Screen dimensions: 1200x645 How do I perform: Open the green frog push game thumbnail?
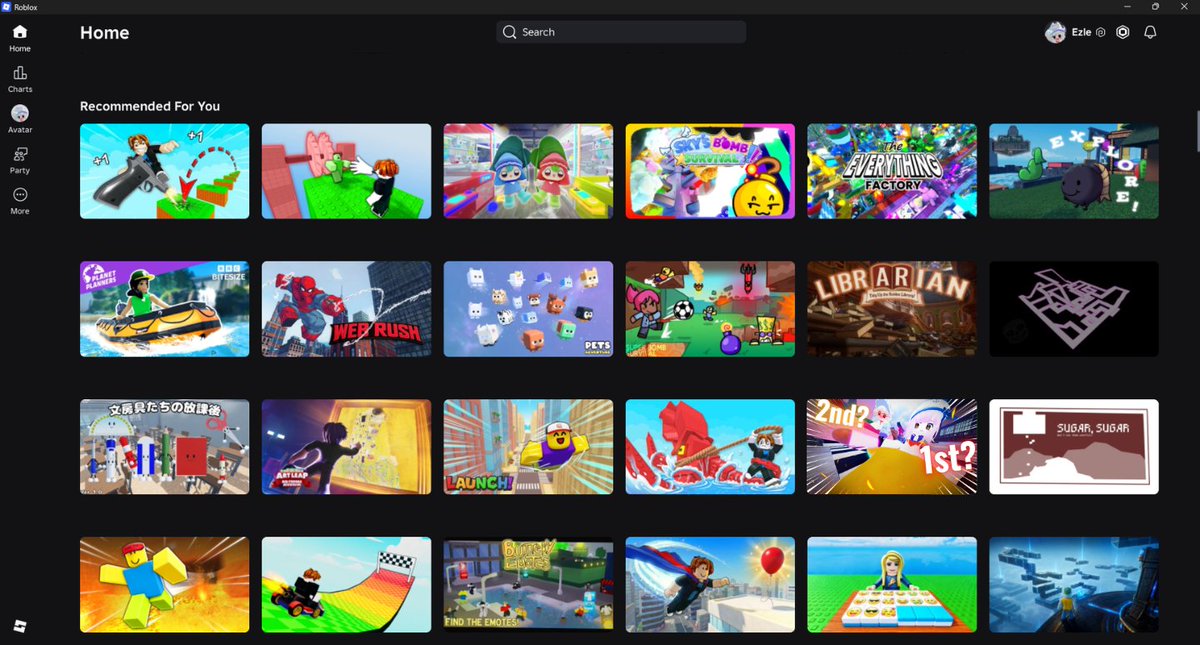coord(346,171)
